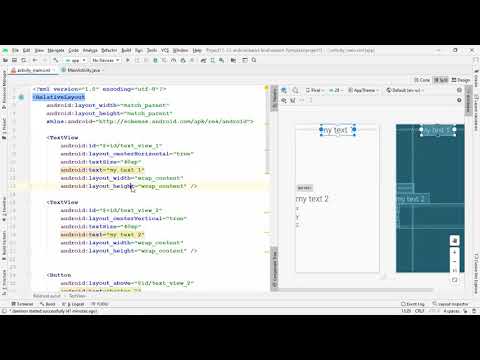
Task: Click the Back navigation arrow
Action: point(35,60)
